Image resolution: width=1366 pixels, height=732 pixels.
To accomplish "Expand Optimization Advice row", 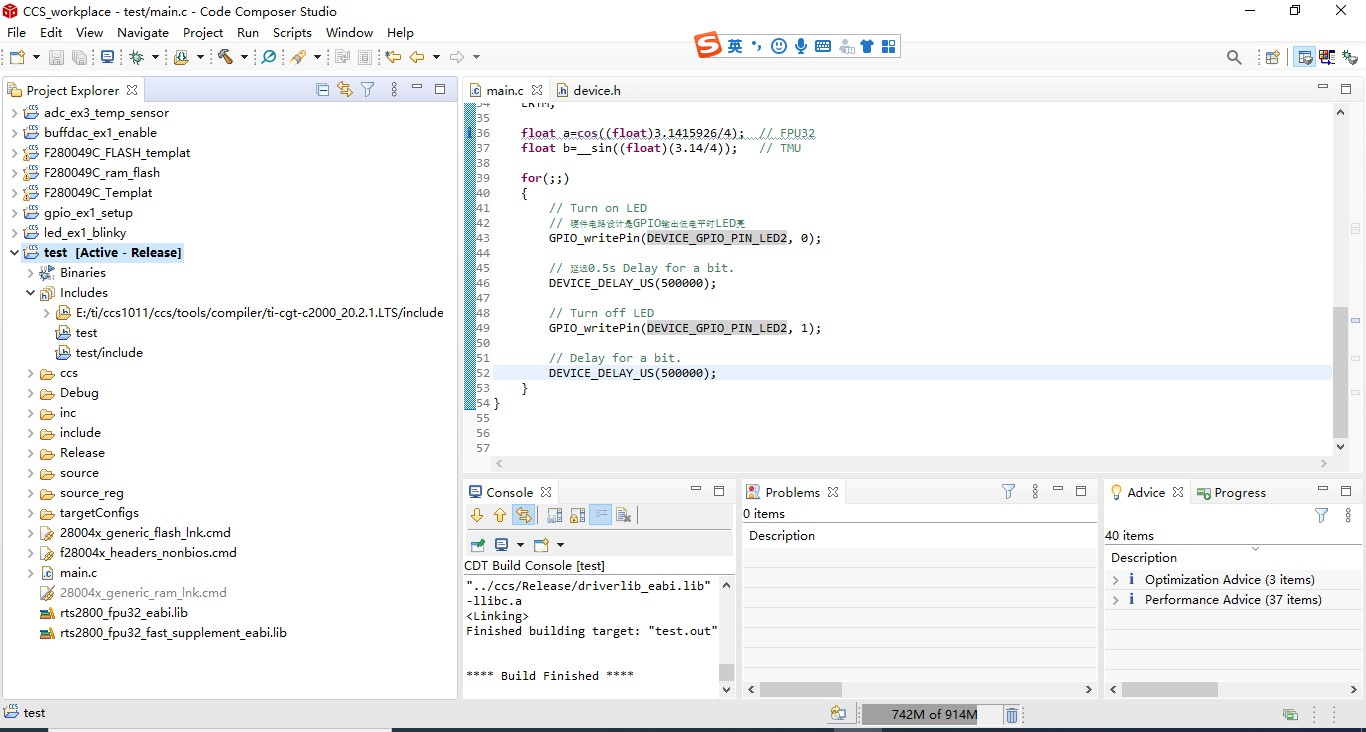I will pos(1116,580).
